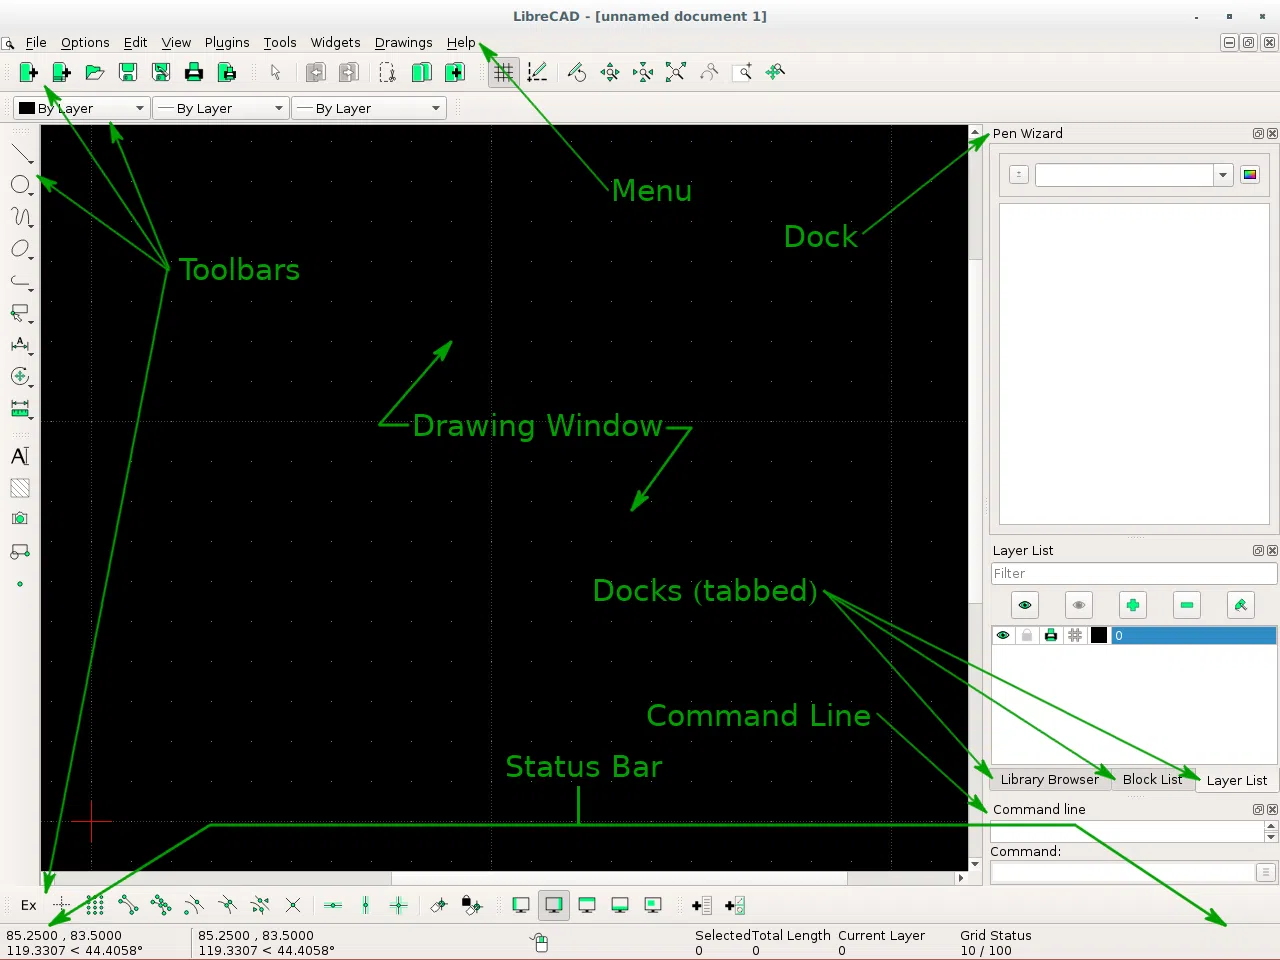Click the black color swatch for layer 0
Screen dimensions: 1280x960
click(x=1098, y=635)
